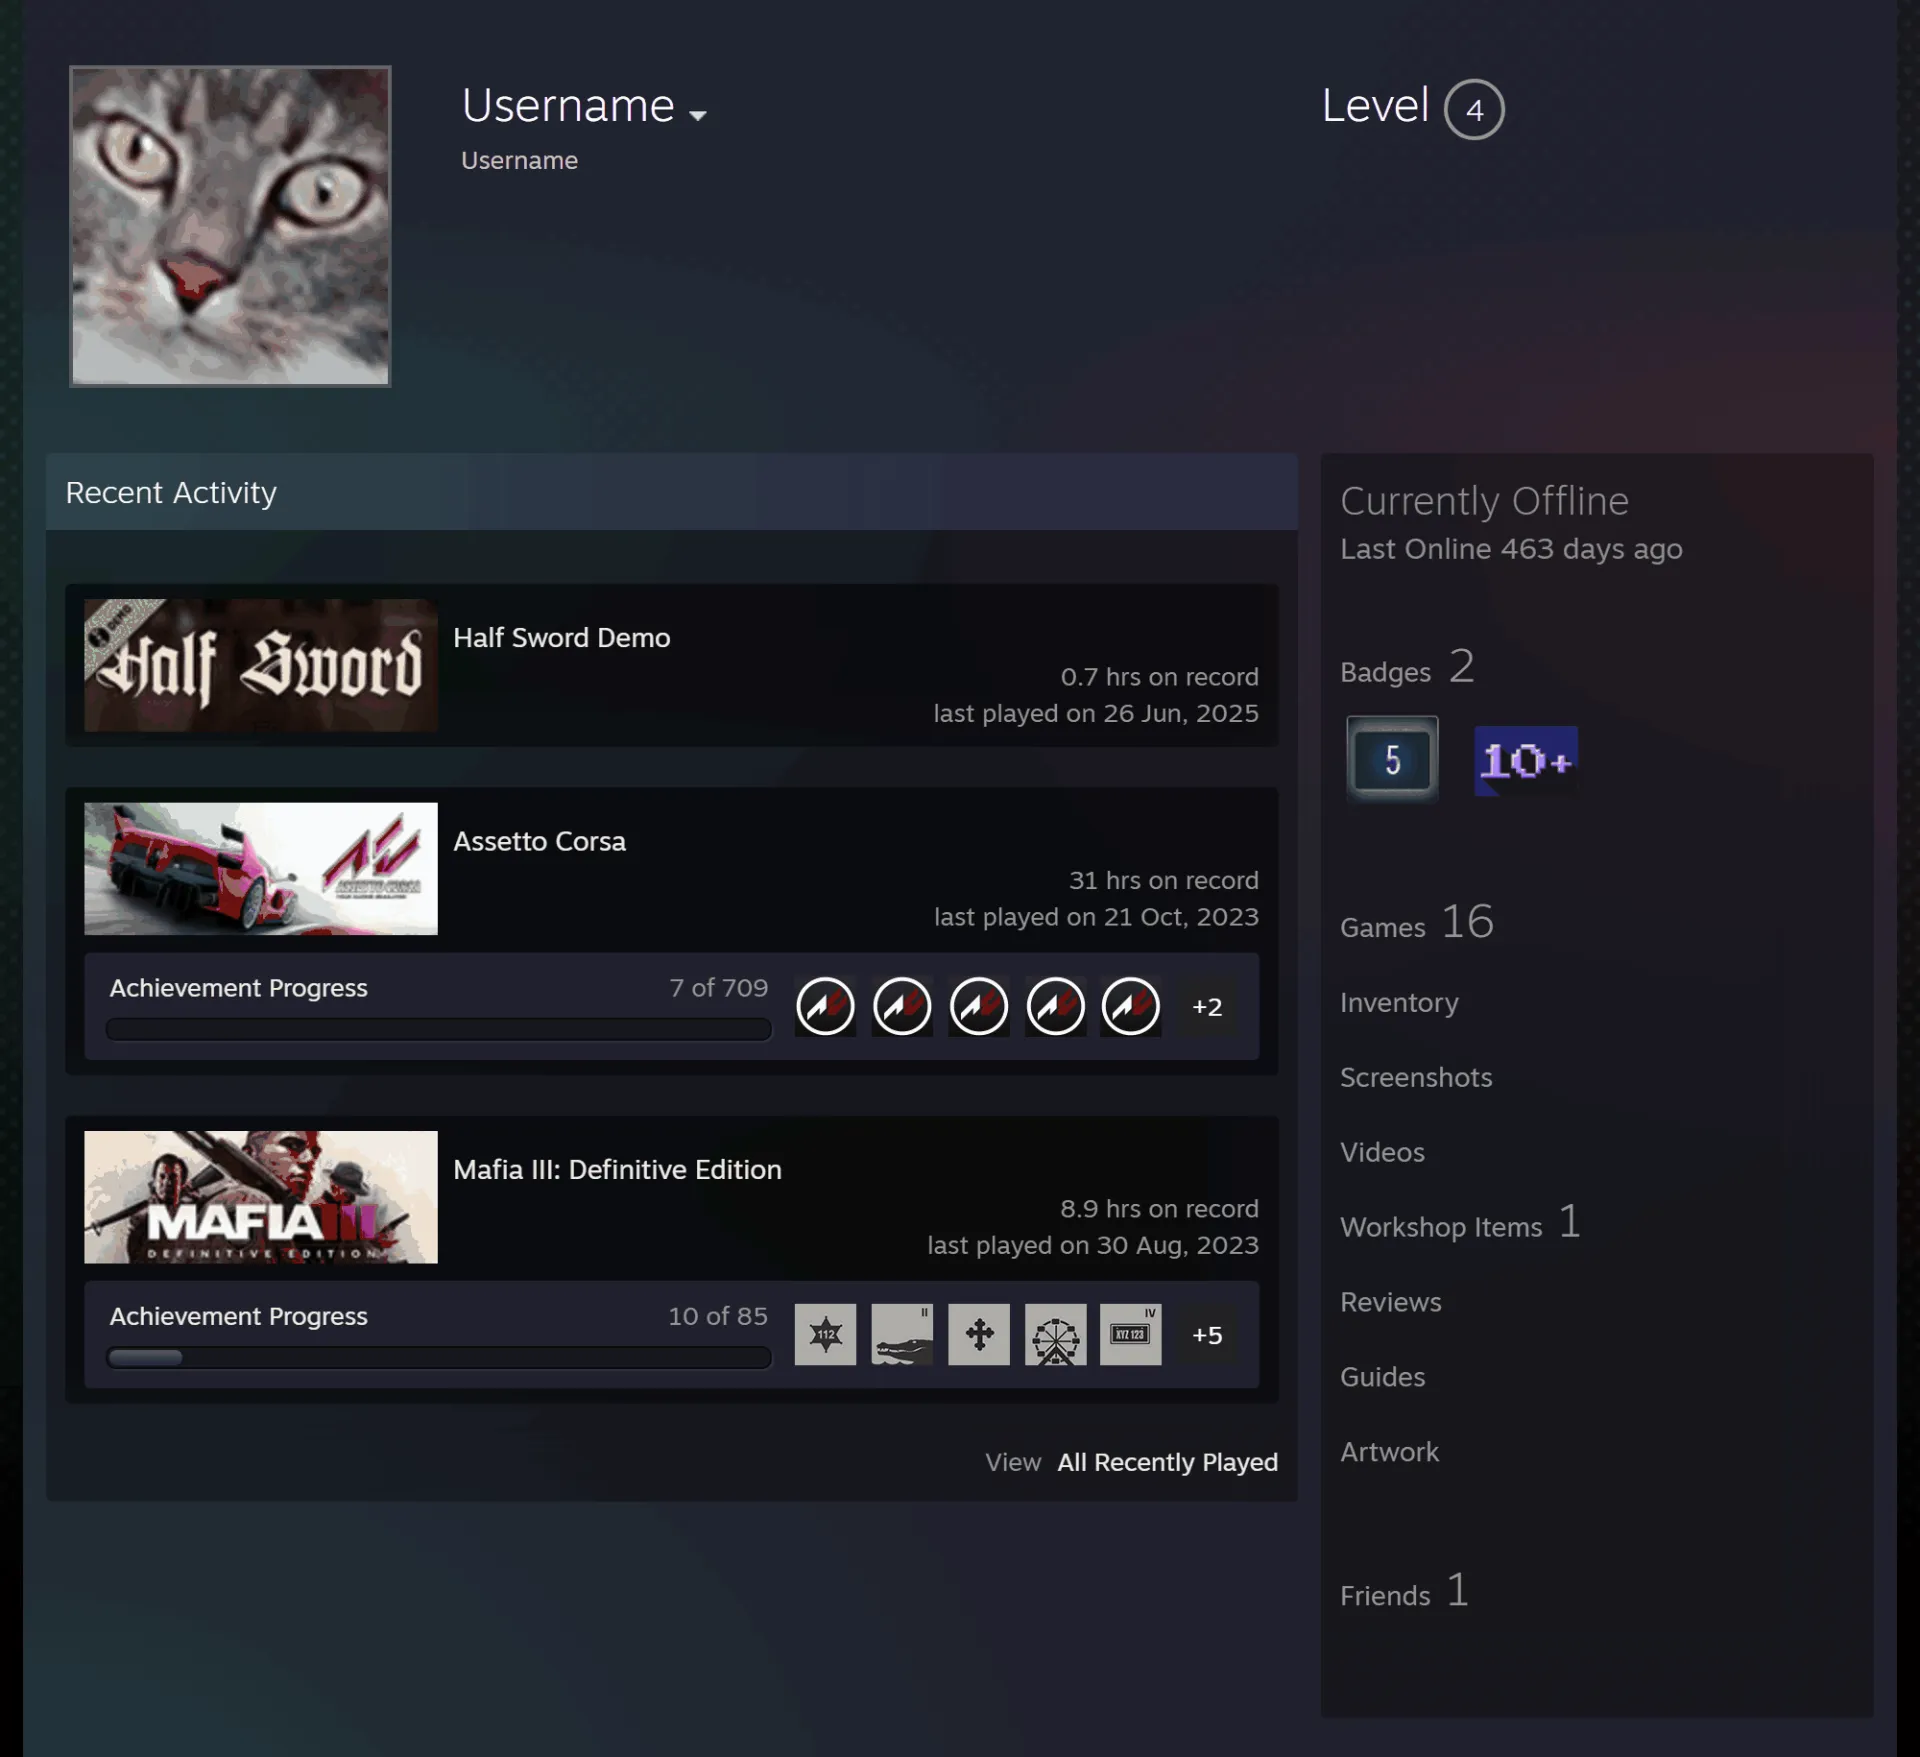Open the Reviews link
Screen dimensions: 1920x1757
pyautogui.click(x=1391, y=1302)
